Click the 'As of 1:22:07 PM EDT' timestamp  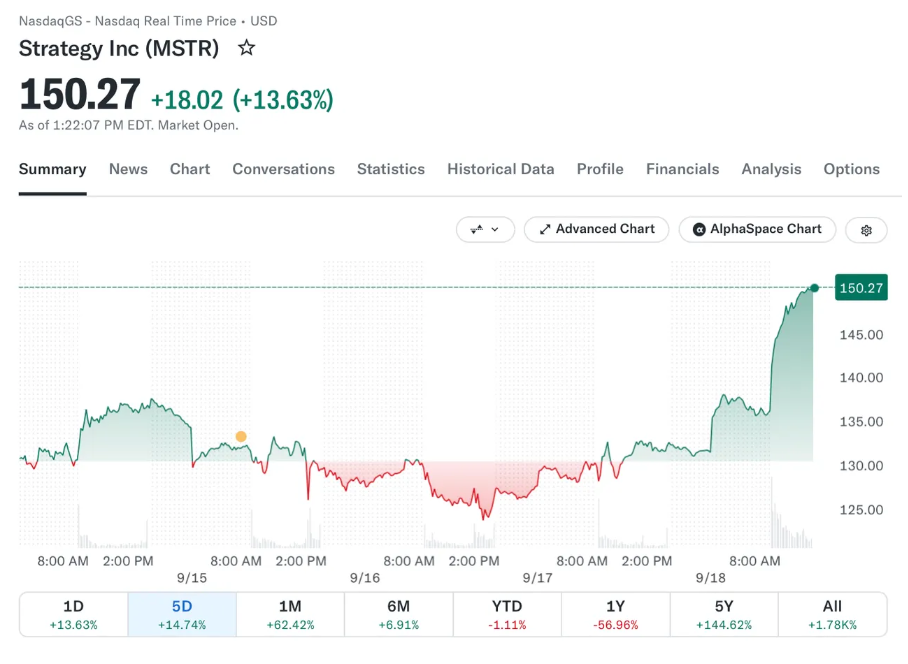pyautogui.click(x=129, y=125)
